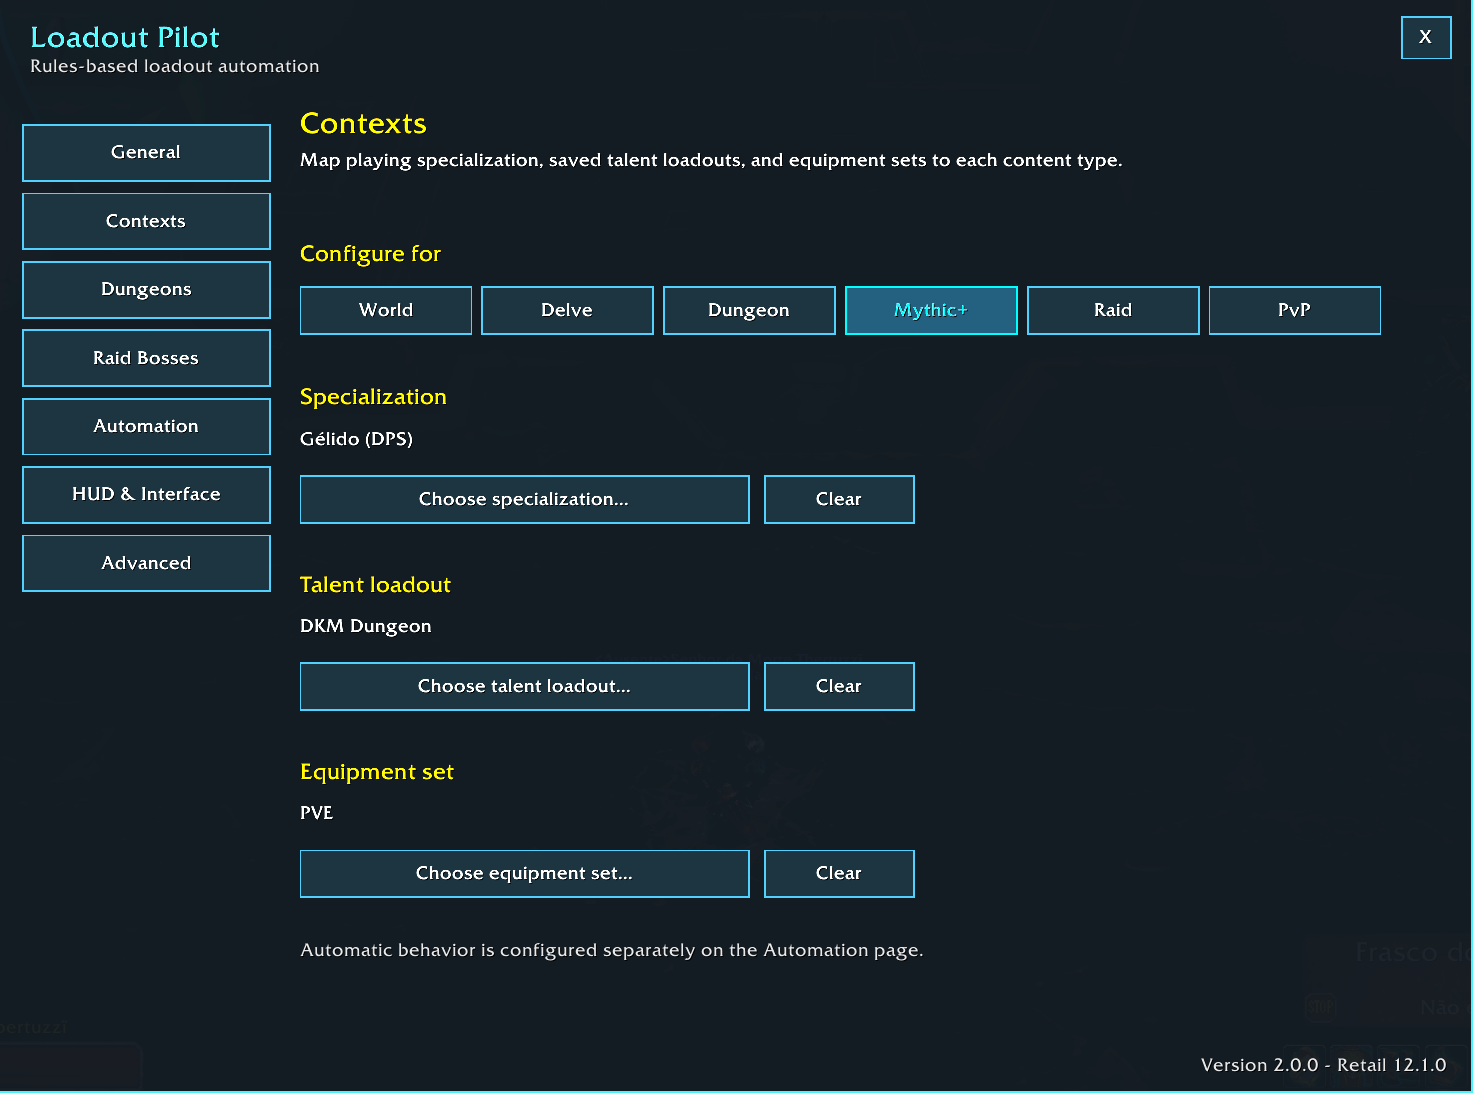Screen dimensions: 1473x1093
Task: Go to the Contexts page in sidebar
Action: [146, 221]
